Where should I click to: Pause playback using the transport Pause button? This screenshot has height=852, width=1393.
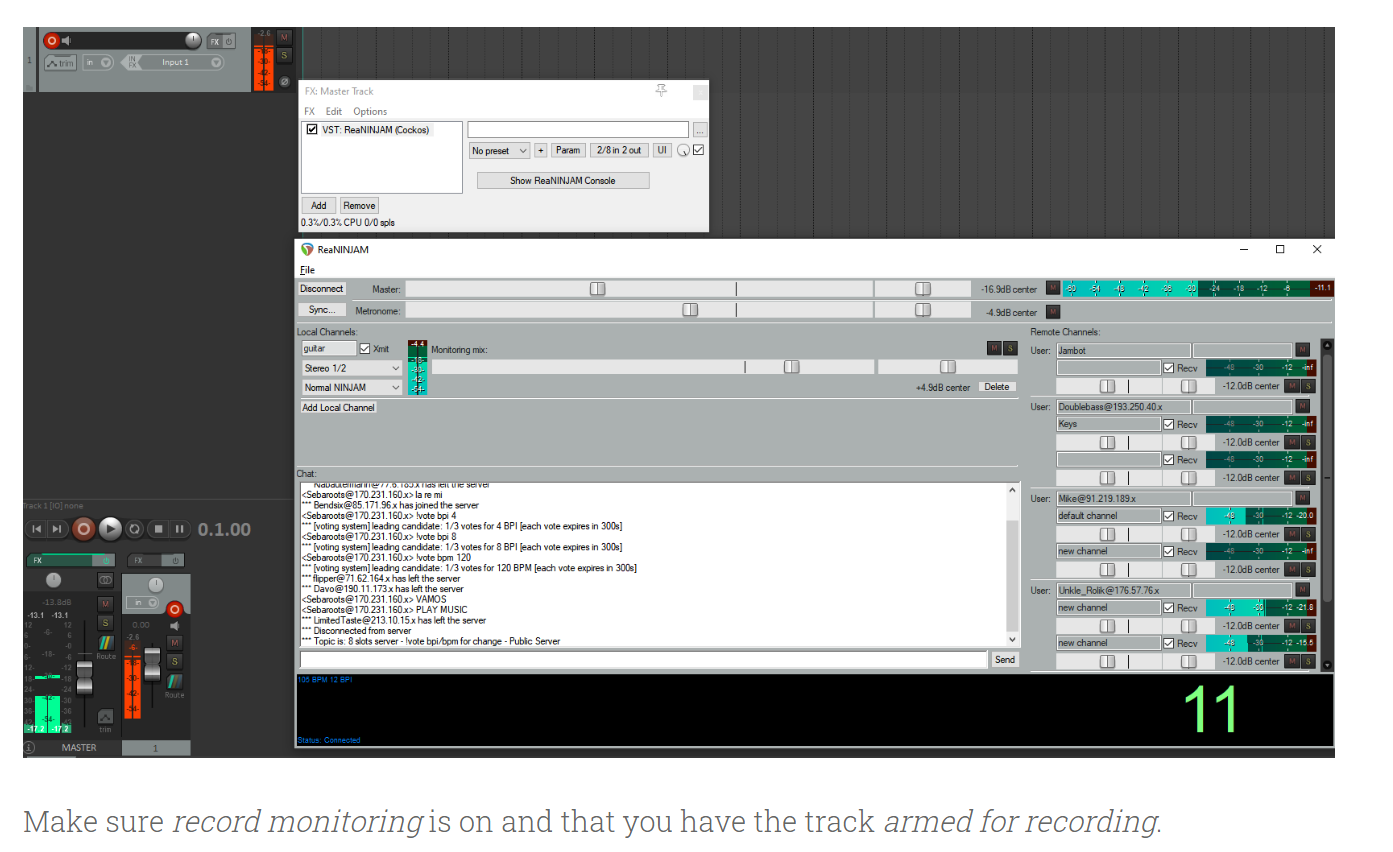pyautogui.click(x=179, y=529)
